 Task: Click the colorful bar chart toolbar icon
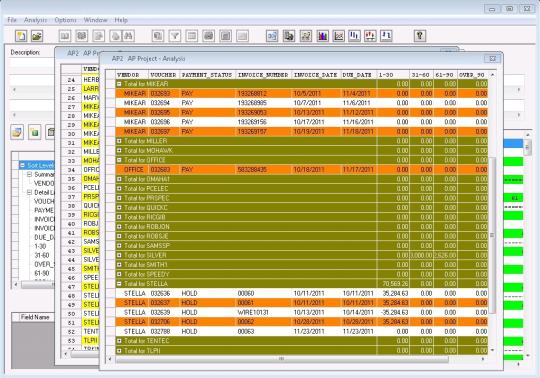coord(323,36)
